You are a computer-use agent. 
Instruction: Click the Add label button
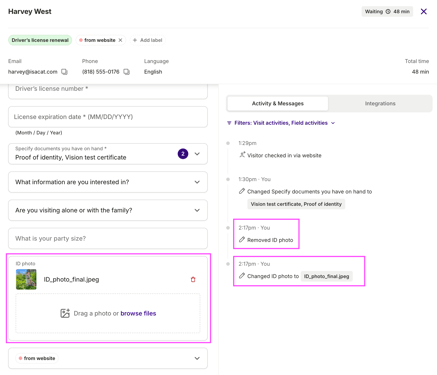[147, 40]
